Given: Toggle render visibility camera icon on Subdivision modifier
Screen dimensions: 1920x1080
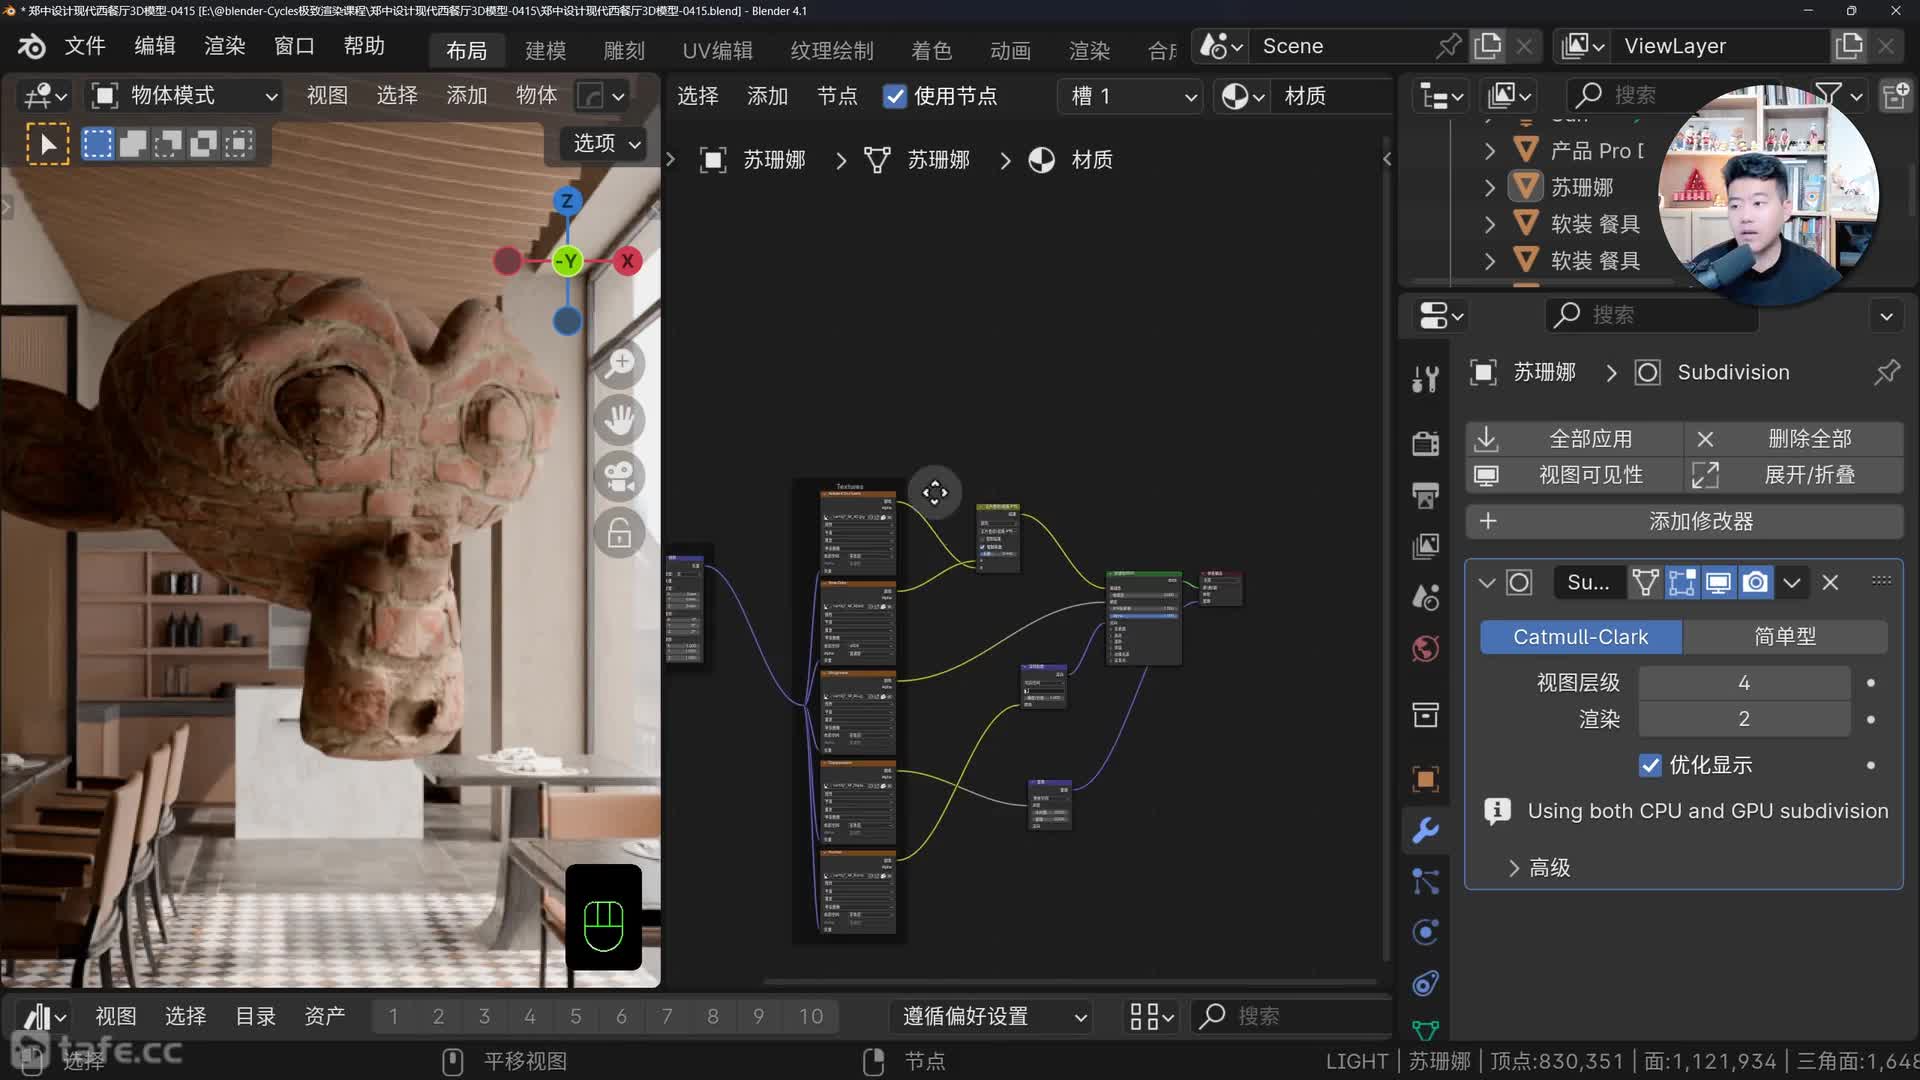Looking at the screenshot, I should click(1755, 582).
